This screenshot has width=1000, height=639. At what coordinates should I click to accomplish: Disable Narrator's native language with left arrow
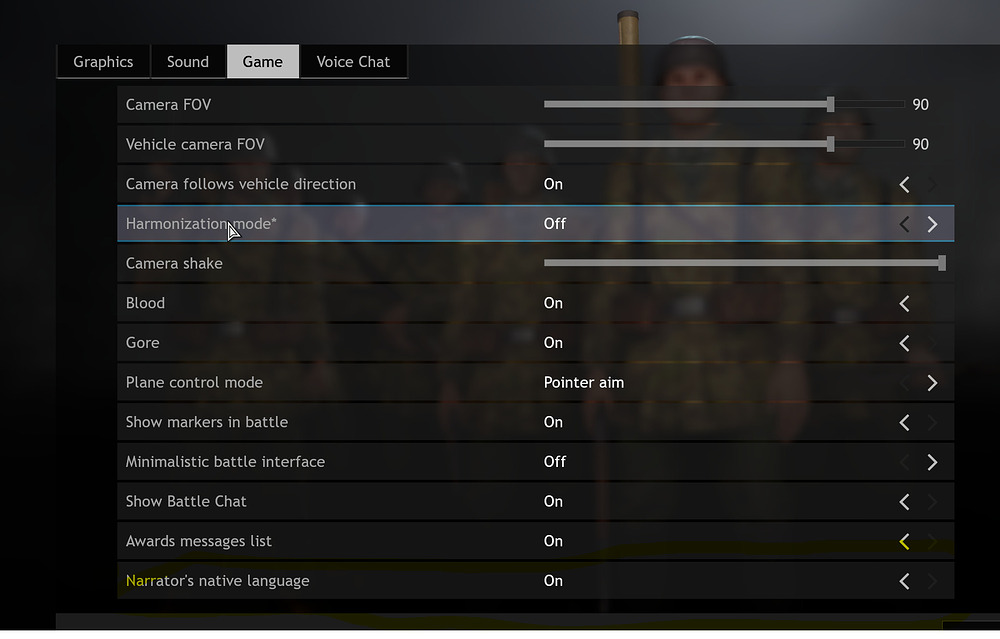click(x=904, y=581)
